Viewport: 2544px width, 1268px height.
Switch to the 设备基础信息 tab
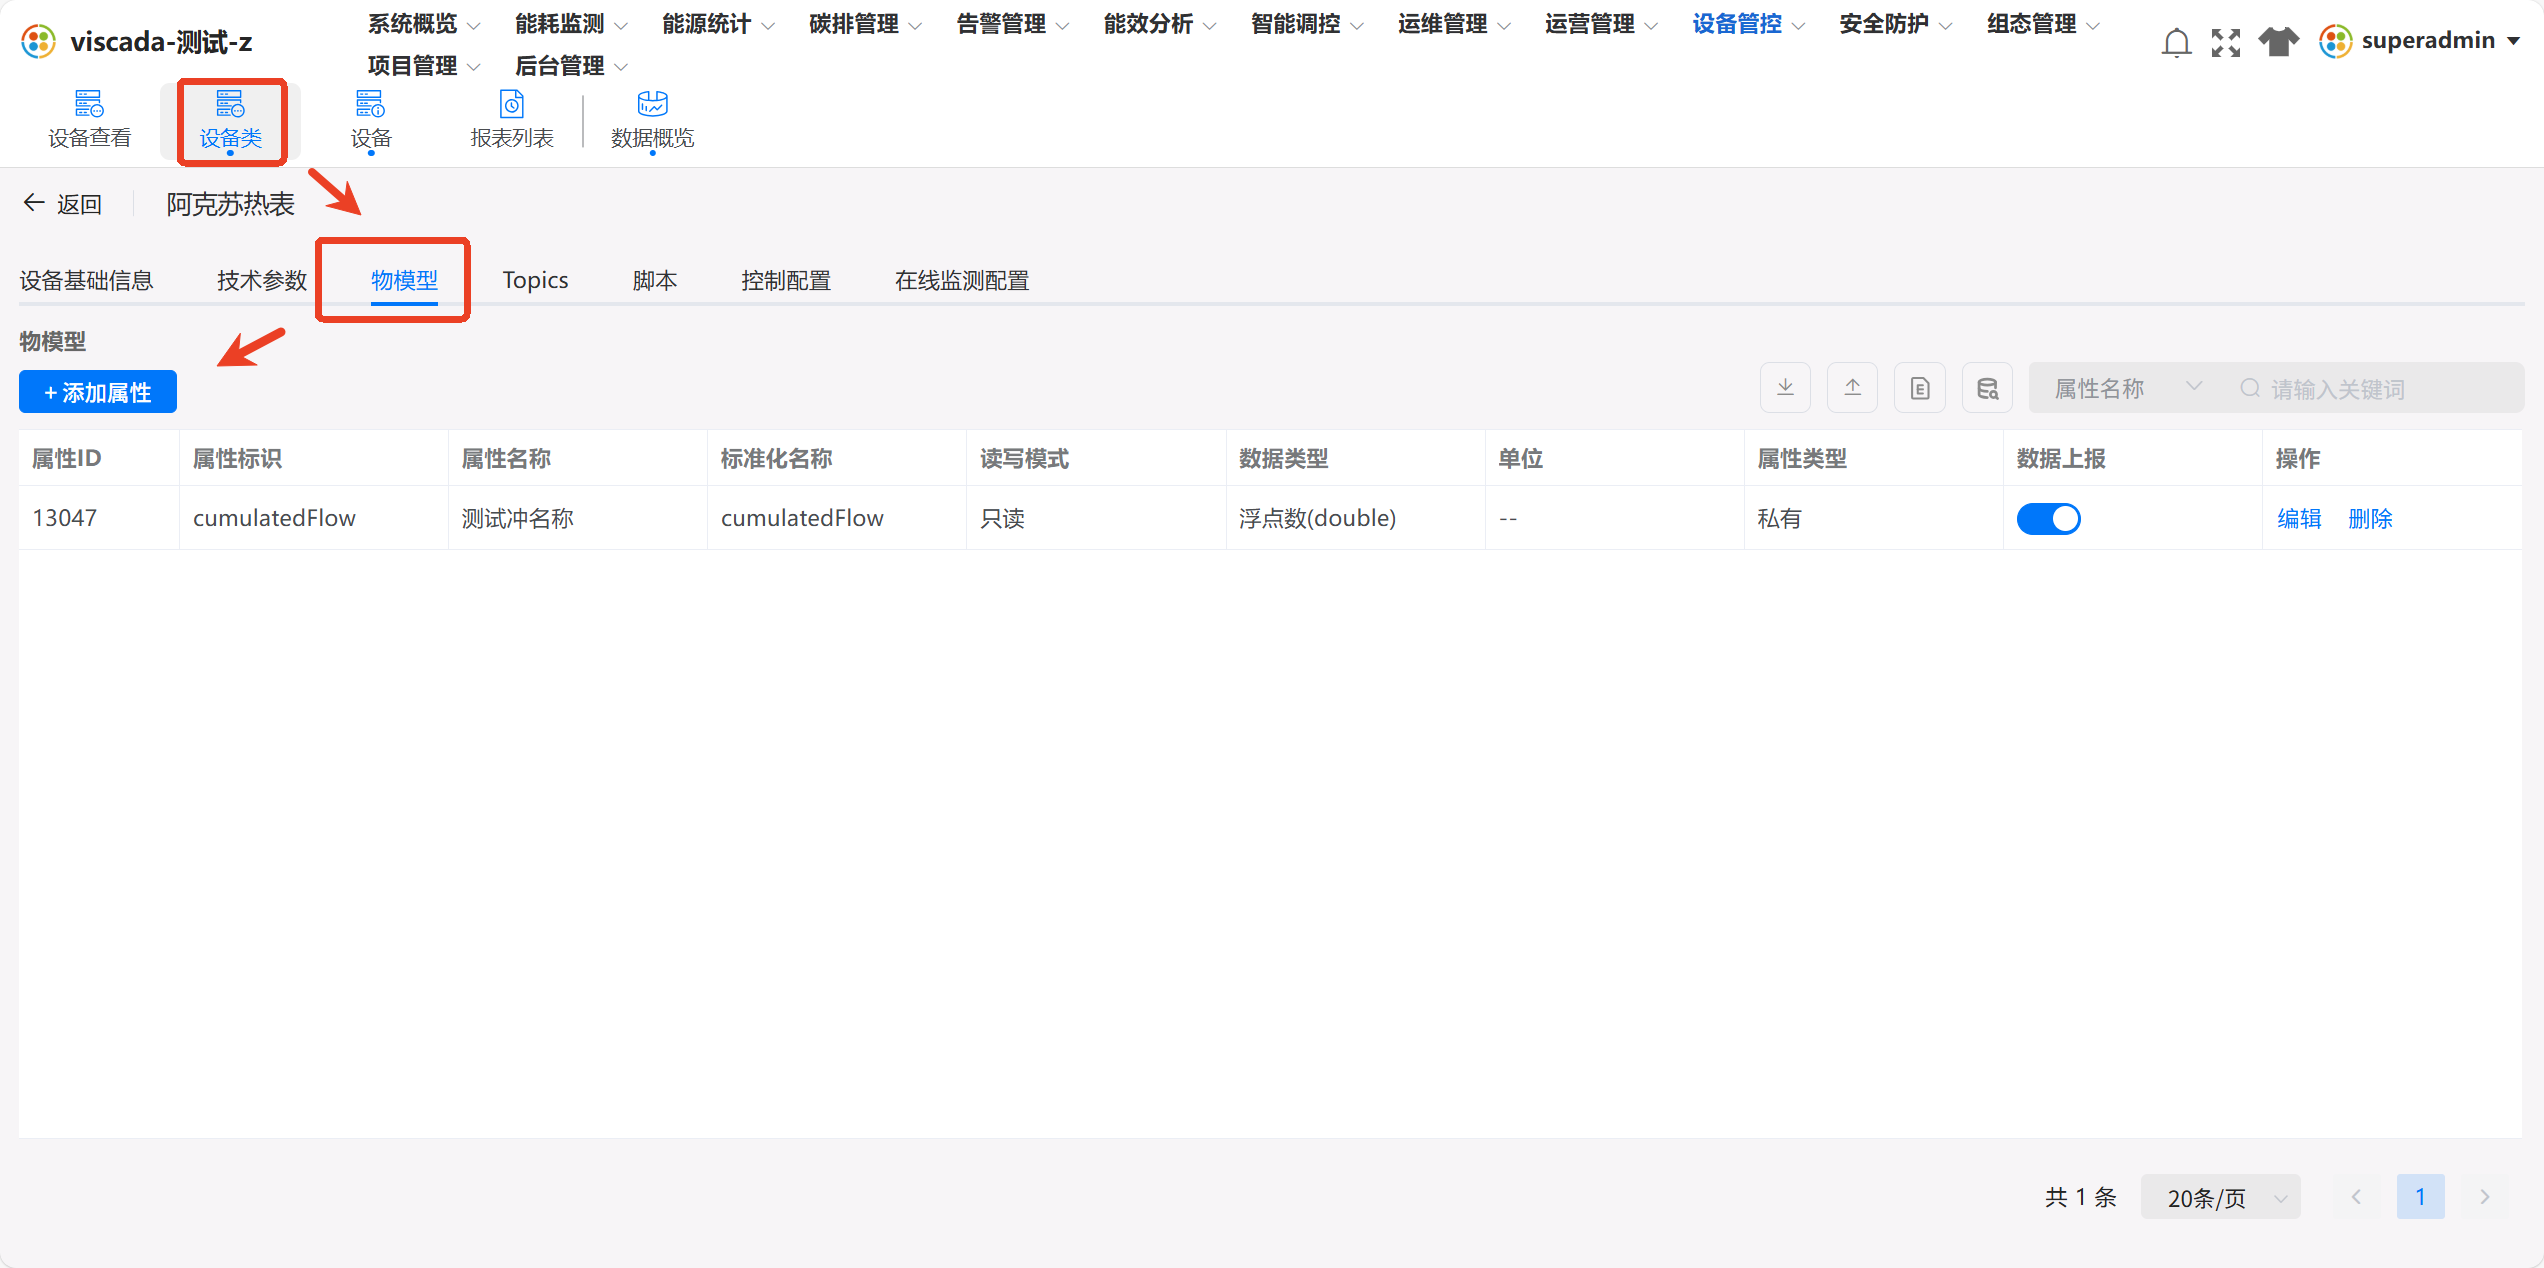(86, 280)
